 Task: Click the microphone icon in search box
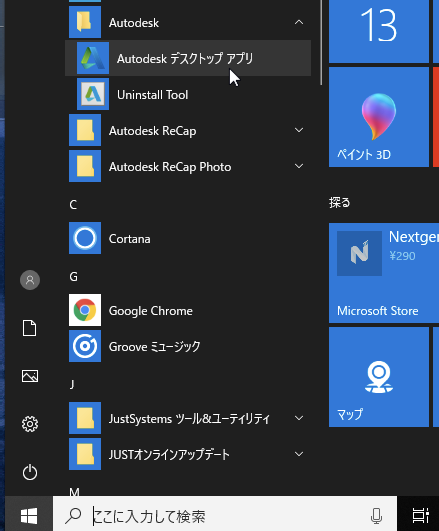[376, 516]
